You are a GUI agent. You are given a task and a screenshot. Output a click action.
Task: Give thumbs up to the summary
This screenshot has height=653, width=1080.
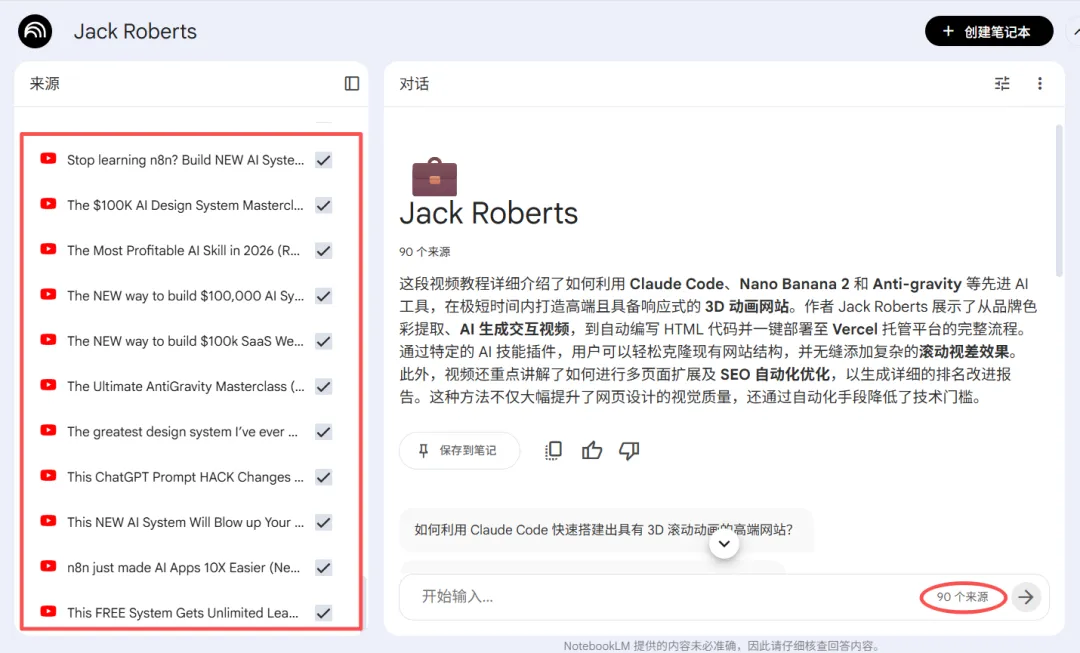click(592, 450)
